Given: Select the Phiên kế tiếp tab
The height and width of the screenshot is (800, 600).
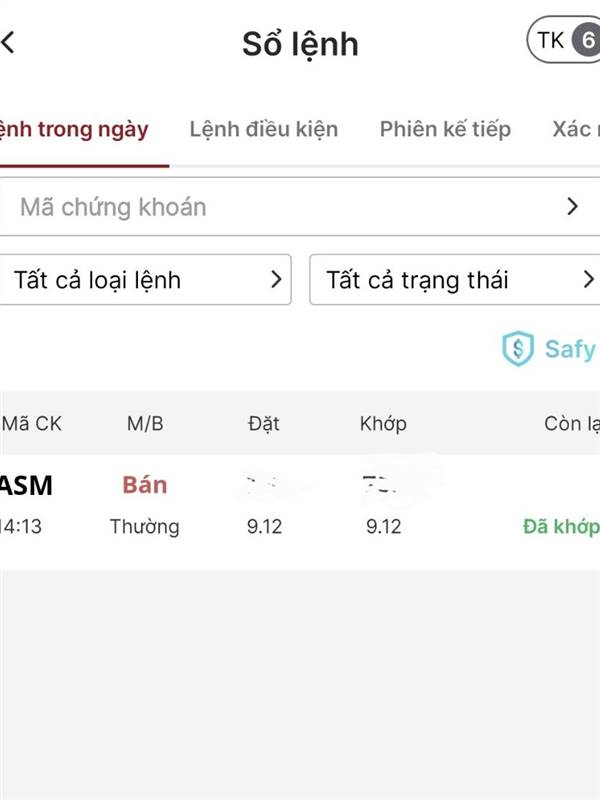Looking at the screenshot, I should coord(445,129).
